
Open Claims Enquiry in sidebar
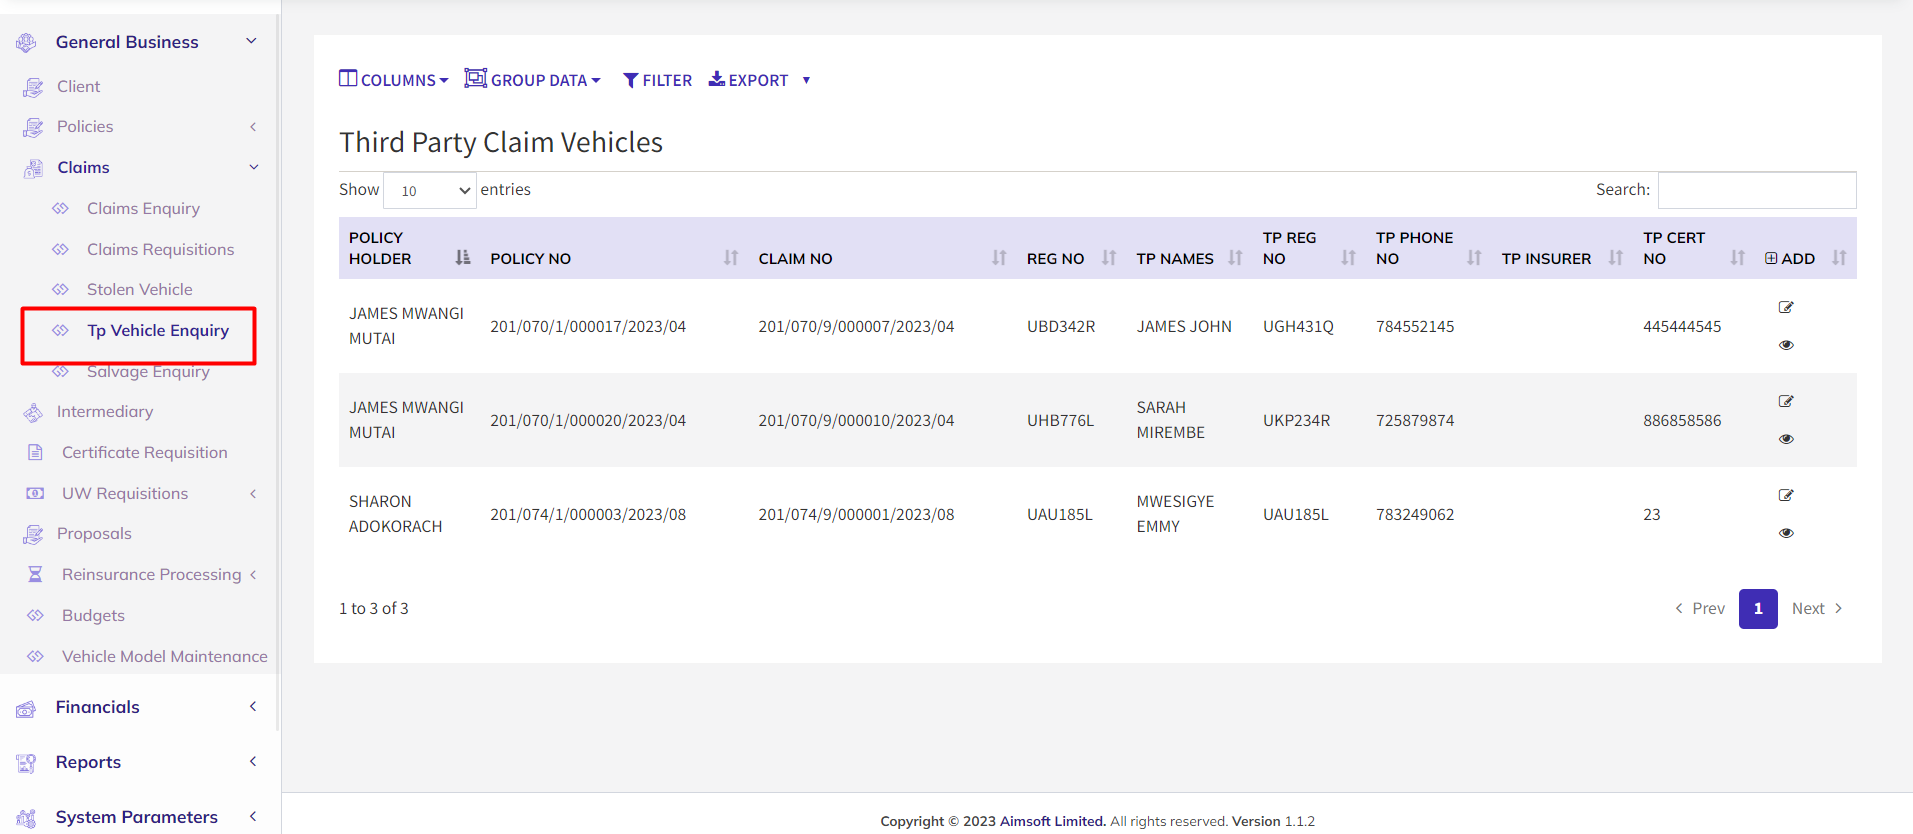[x=143, y=208]
